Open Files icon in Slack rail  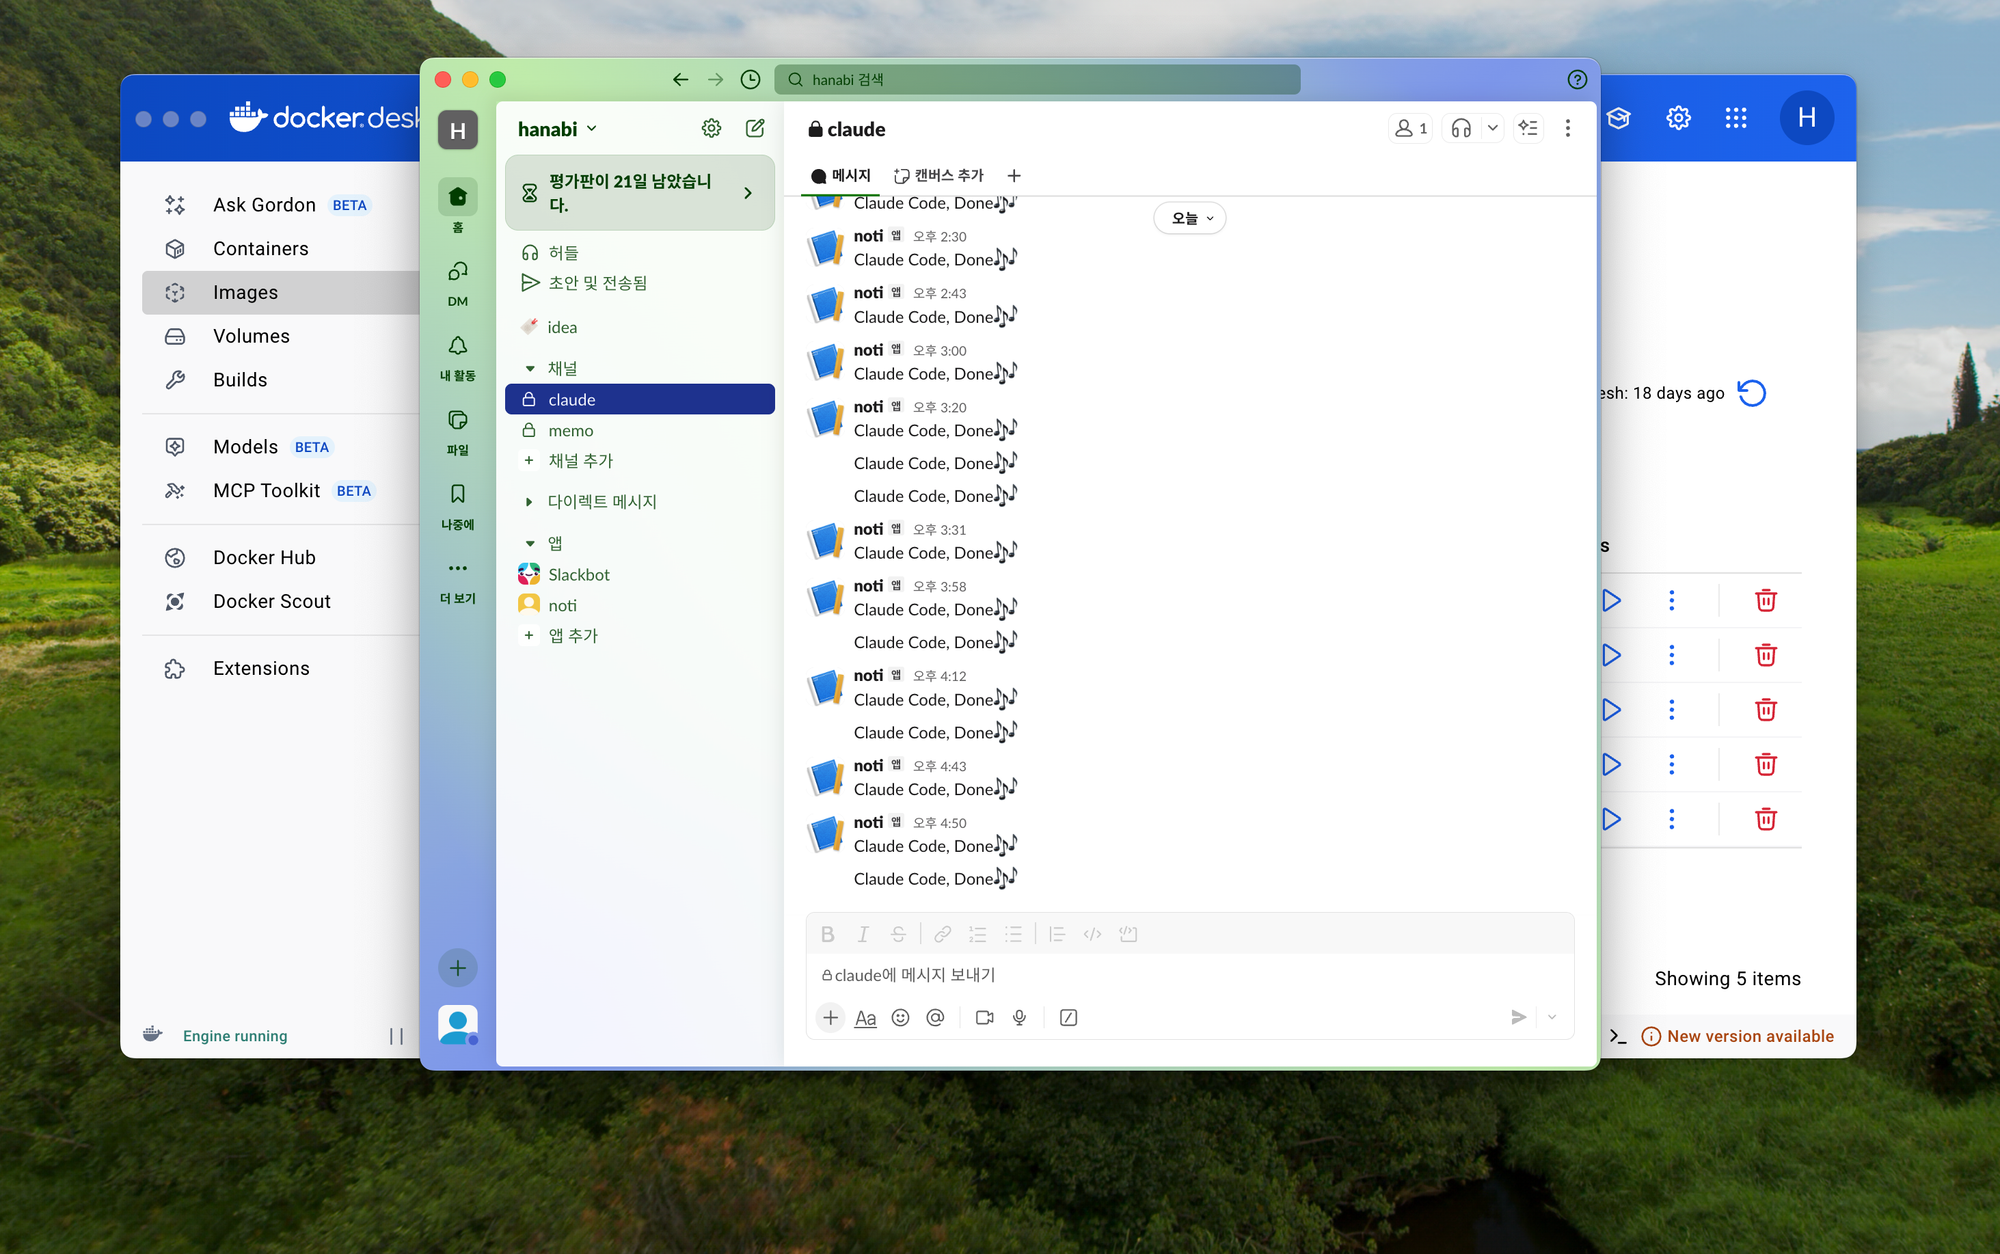457,431
